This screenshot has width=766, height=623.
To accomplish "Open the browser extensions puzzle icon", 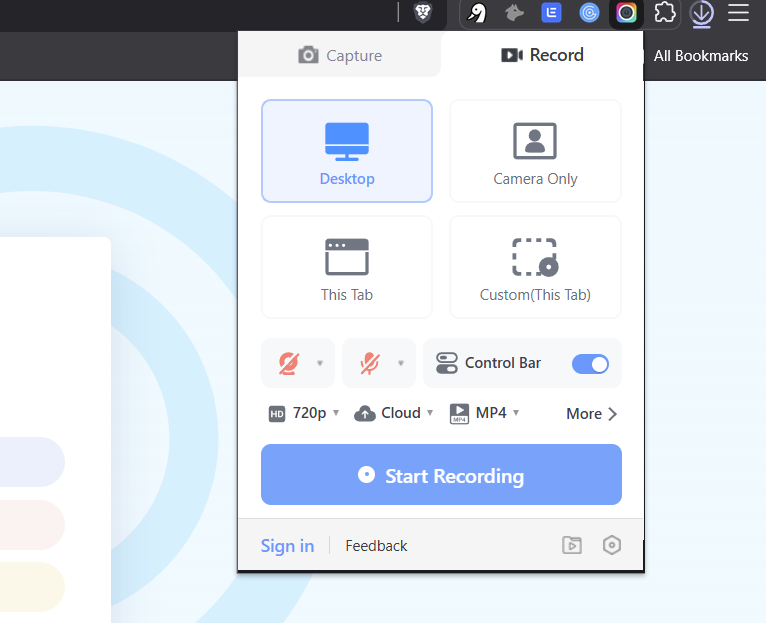I will [x=664, y=13].
